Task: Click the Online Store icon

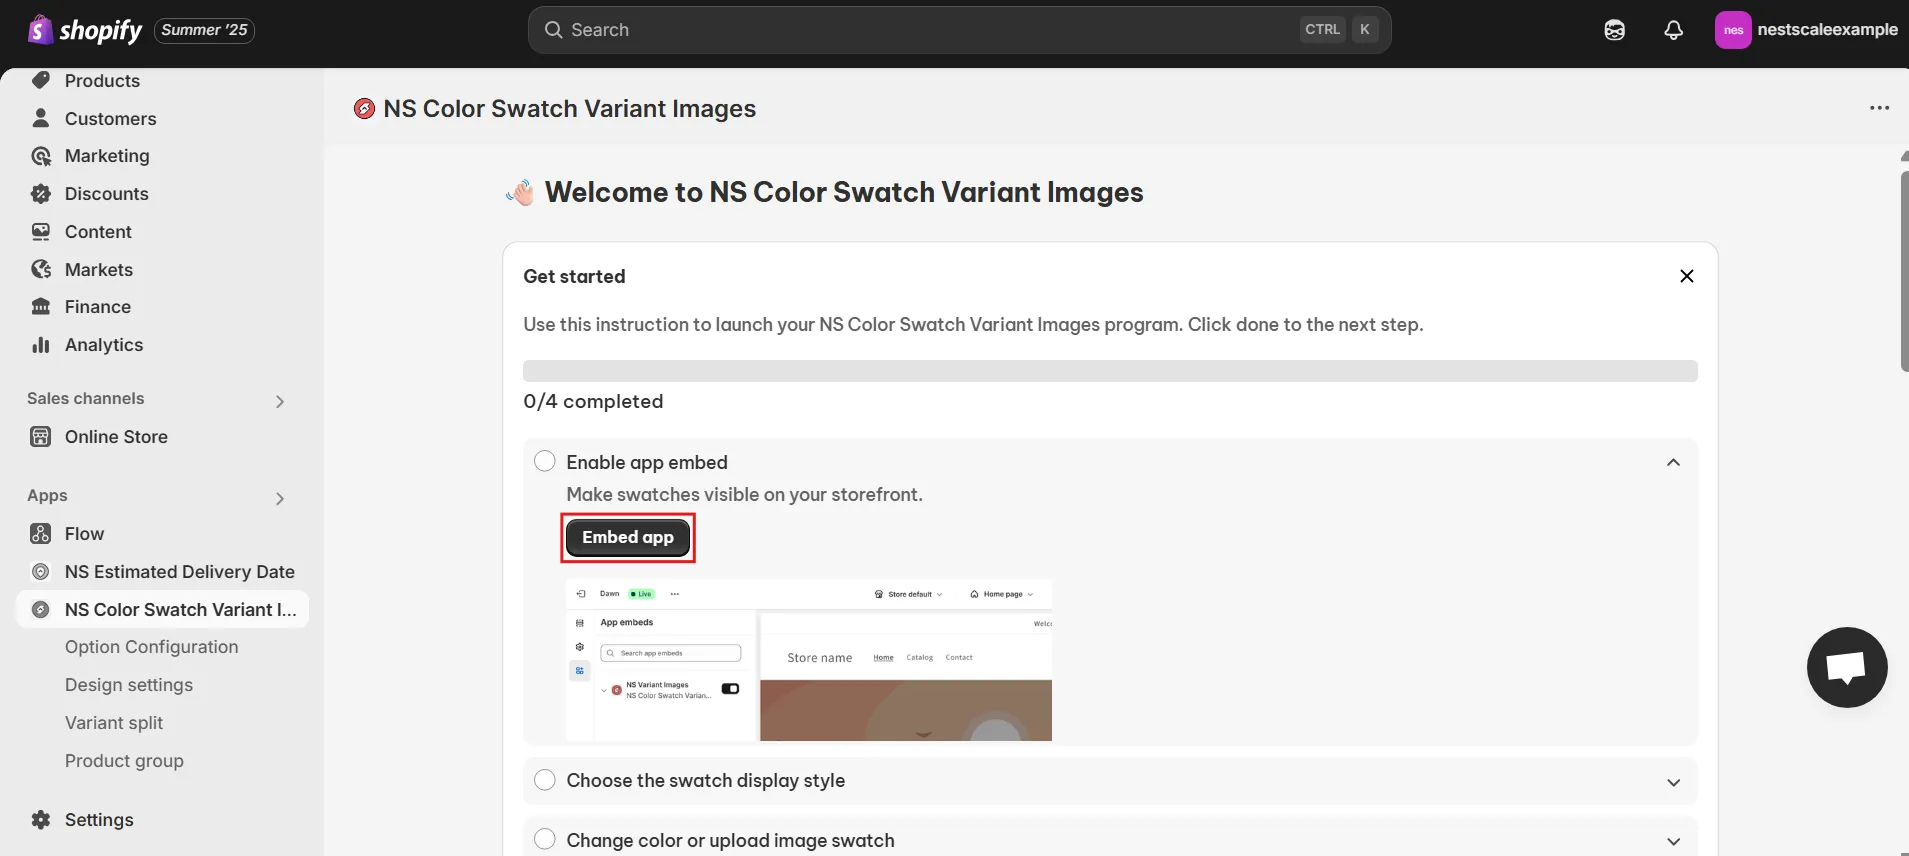Action: pos(41,437)
